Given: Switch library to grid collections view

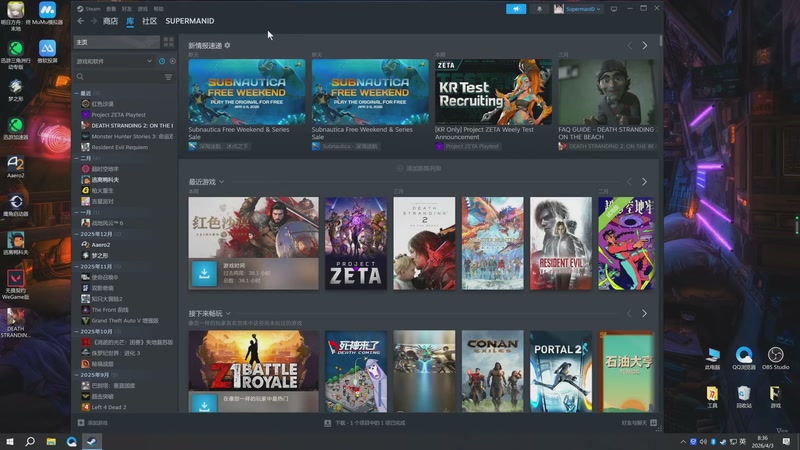Looking at the screenshot, I should pos(168,42).
